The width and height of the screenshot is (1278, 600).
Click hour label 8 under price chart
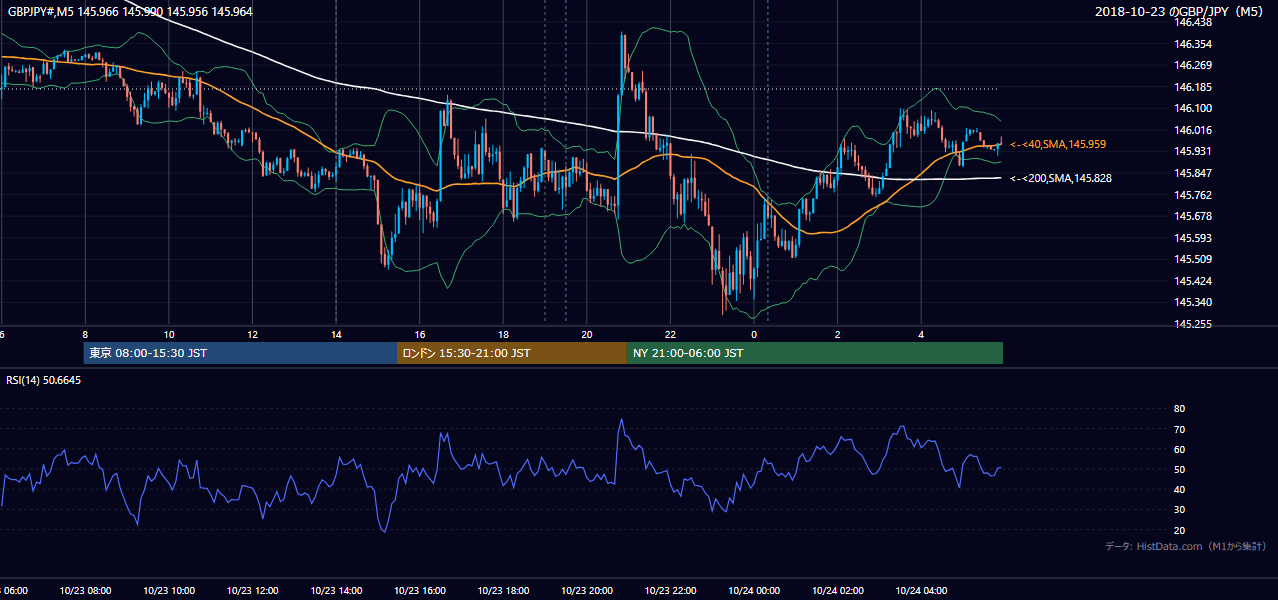(x=85, y=335)
